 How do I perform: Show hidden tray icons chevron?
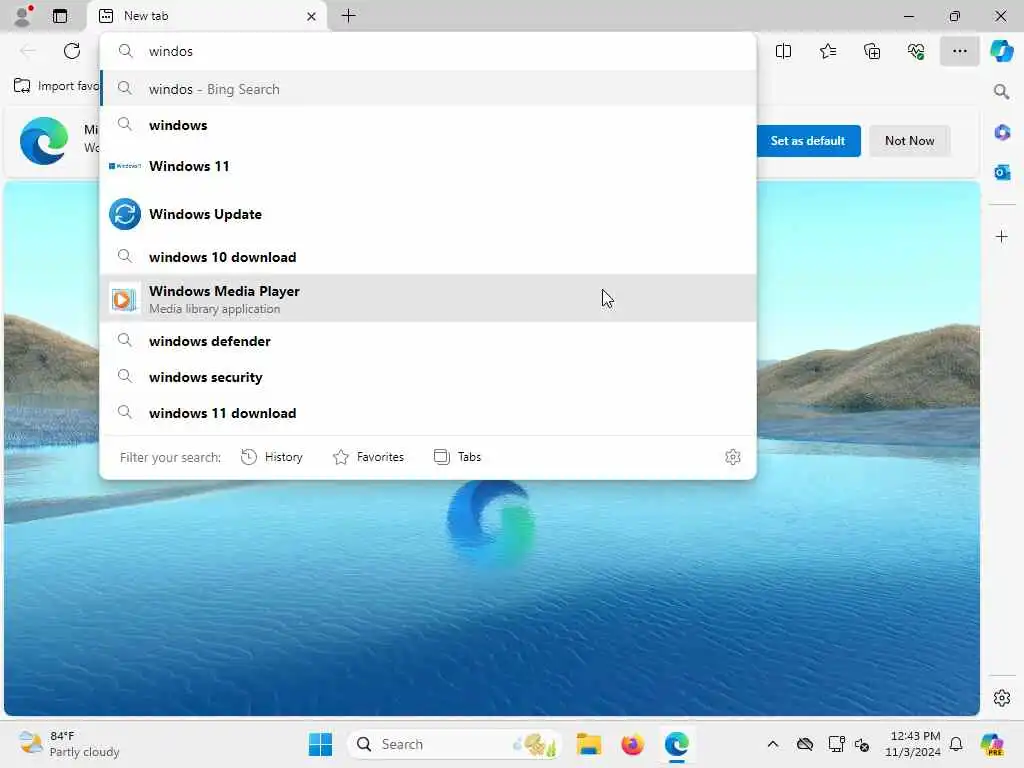click(773, 744)
